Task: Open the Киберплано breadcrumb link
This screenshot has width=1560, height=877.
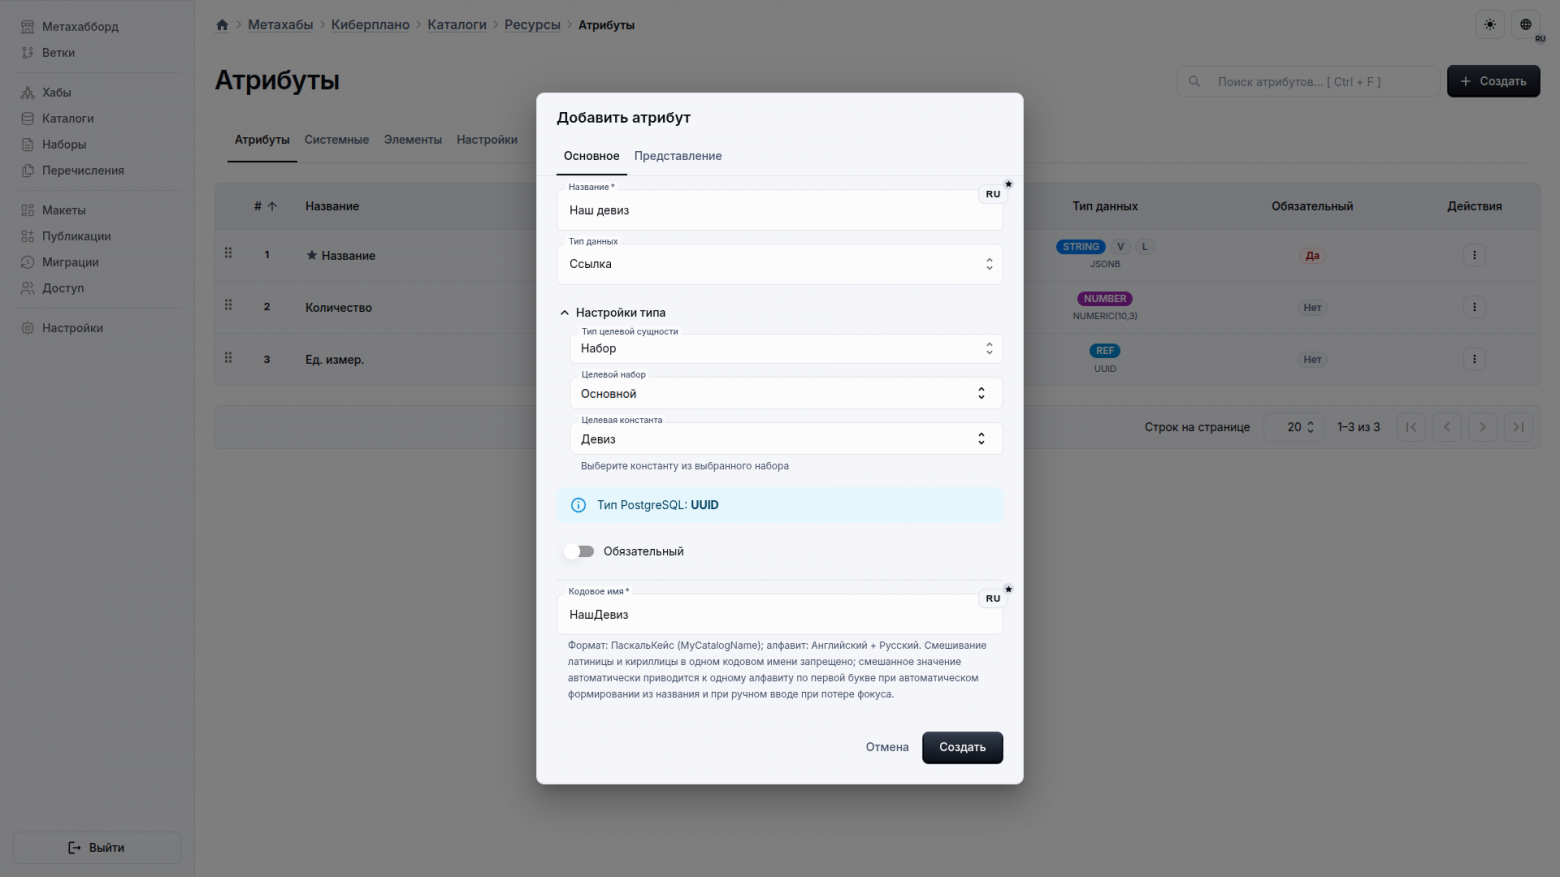Action: tap(371, 24)
